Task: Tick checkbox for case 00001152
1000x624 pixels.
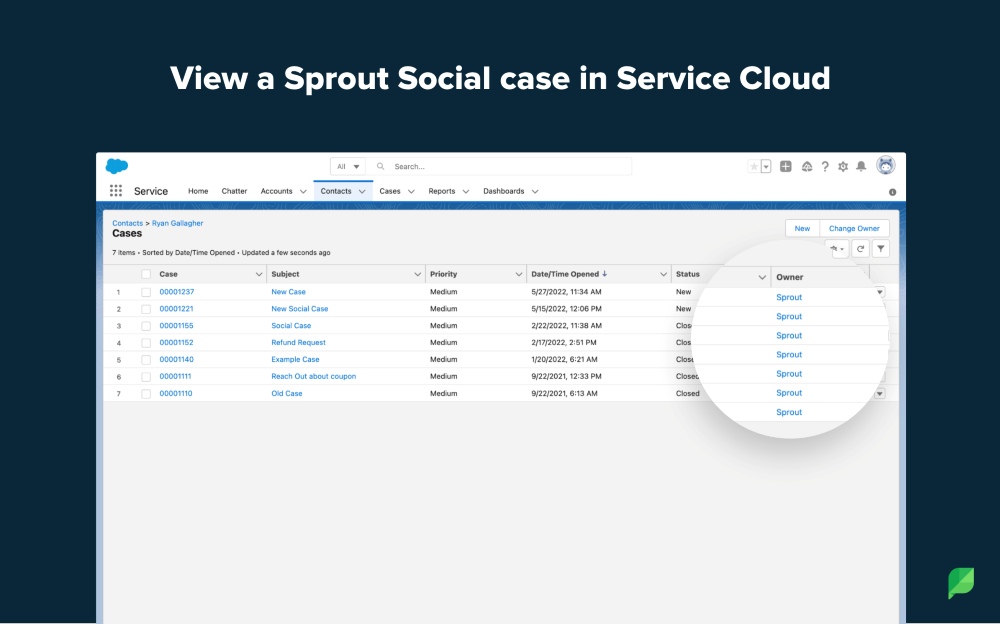Action: coord(146,343)
